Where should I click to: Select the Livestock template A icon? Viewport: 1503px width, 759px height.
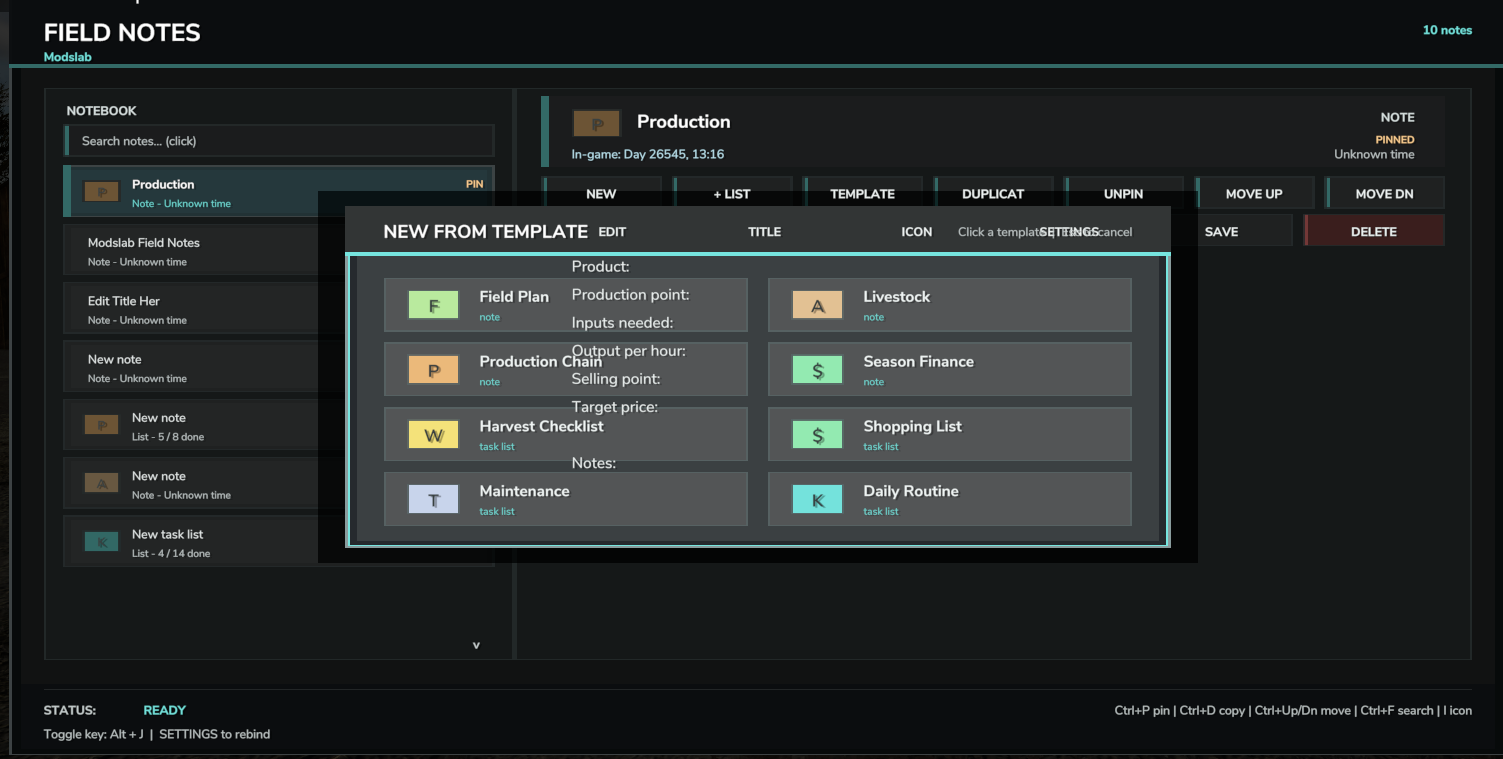[x=817, y=305]
